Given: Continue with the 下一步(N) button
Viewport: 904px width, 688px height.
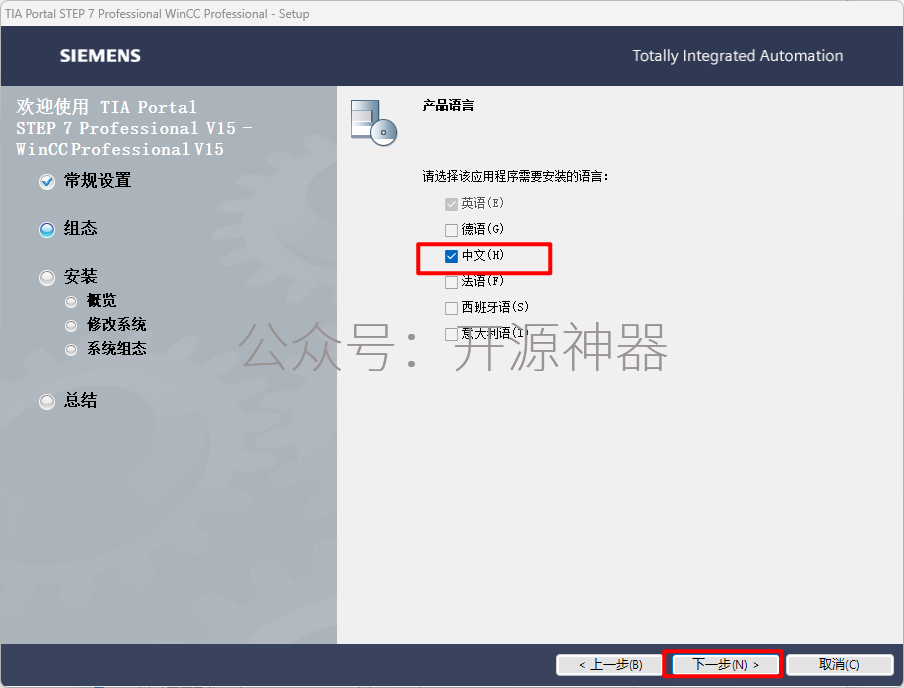Looking at the screenshot, I should pyautogui.click(x=724, y=664).
